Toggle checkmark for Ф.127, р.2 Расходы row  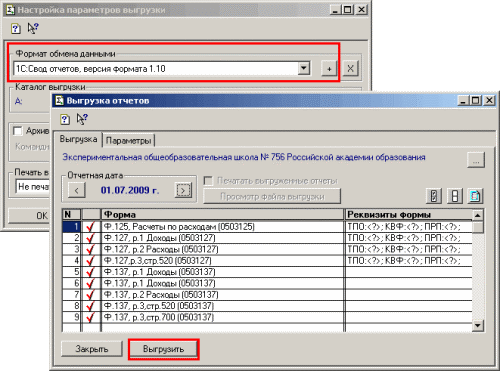pyautogui.click(x=90, y=249)
